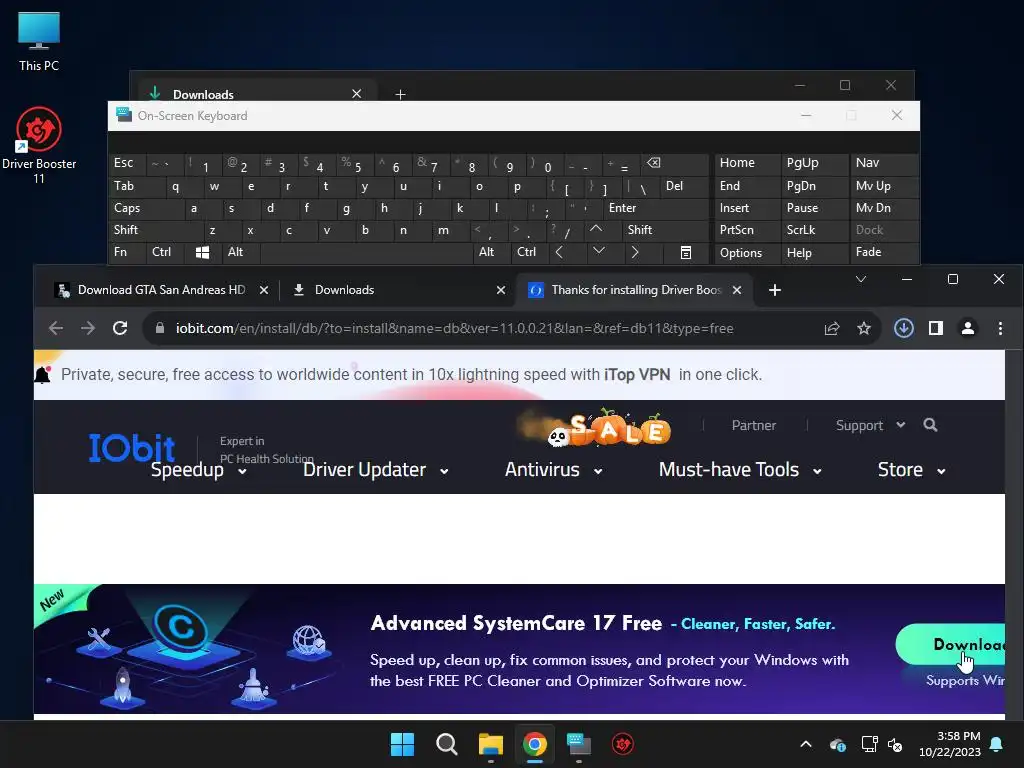Click the up arrow key on keyboard
Screen dimensions: 1024x768
(x=596, y=230)
